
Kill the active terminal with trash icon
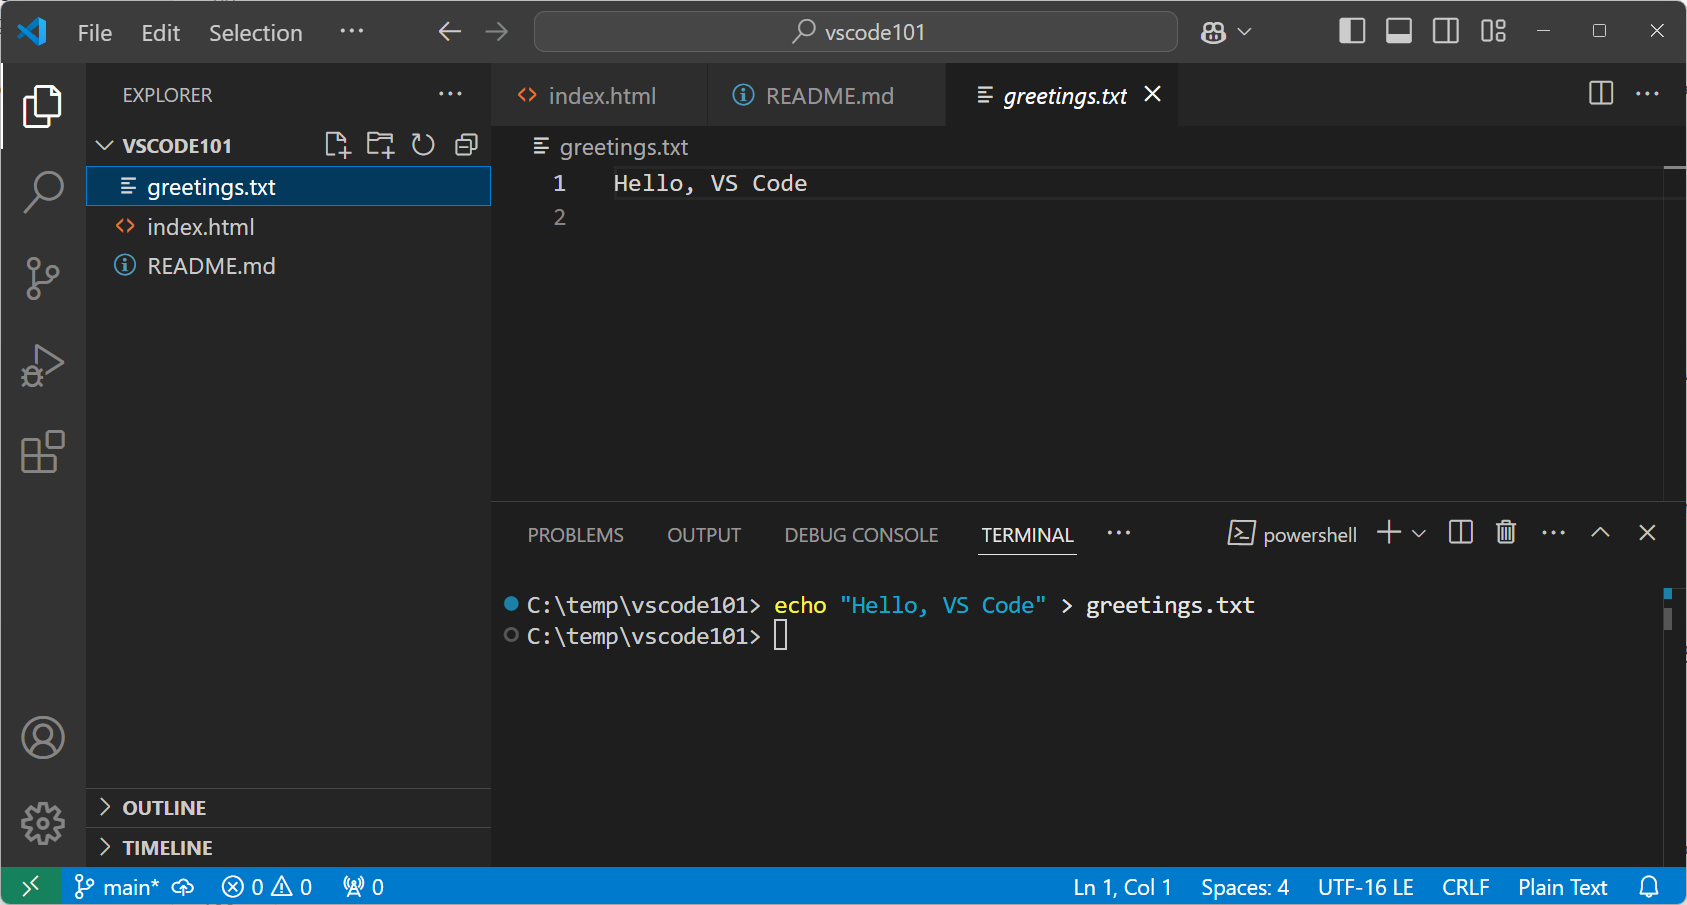(x=1506, y=532)
